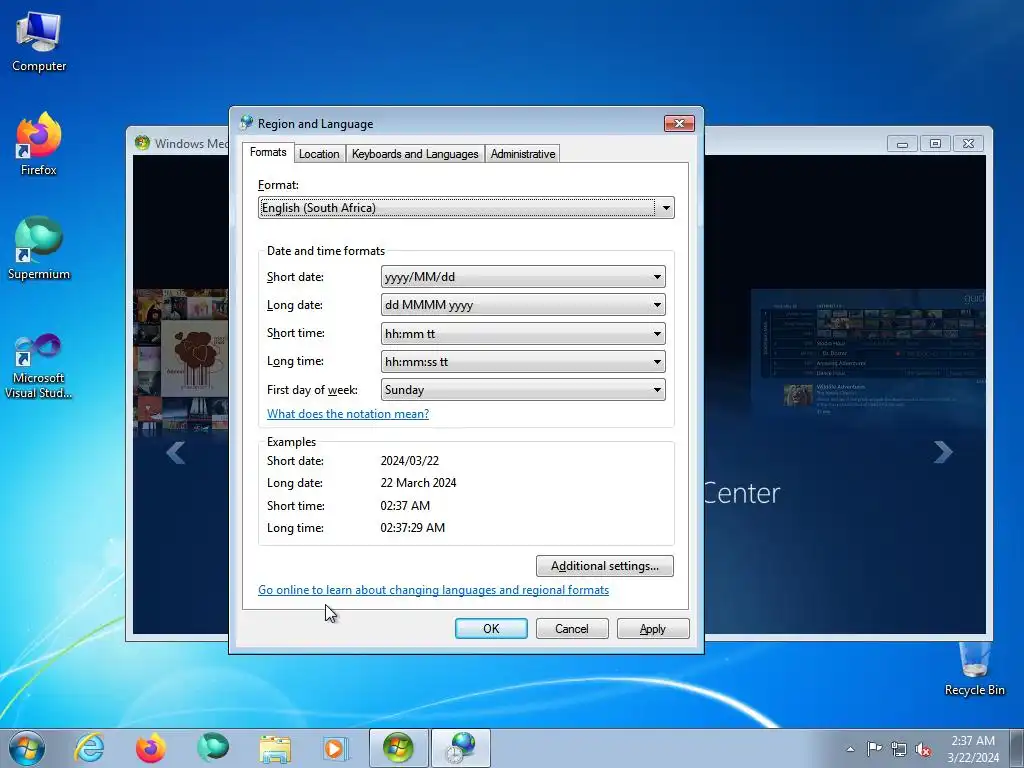Confirm with the OK button

pyautogui.click(x=491, y=629)
